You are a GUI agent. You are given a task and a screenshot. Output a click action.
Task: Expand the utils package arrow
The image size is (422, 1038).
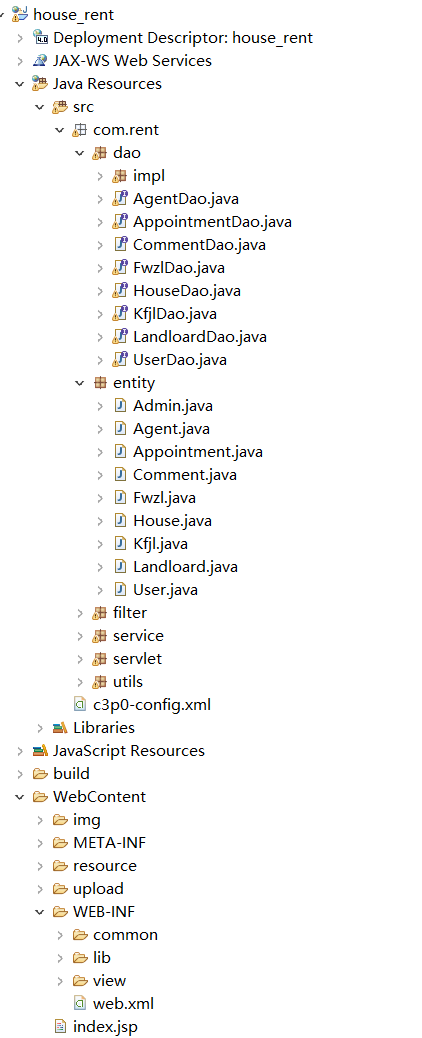pyautogui.click(x=80, y=681)
